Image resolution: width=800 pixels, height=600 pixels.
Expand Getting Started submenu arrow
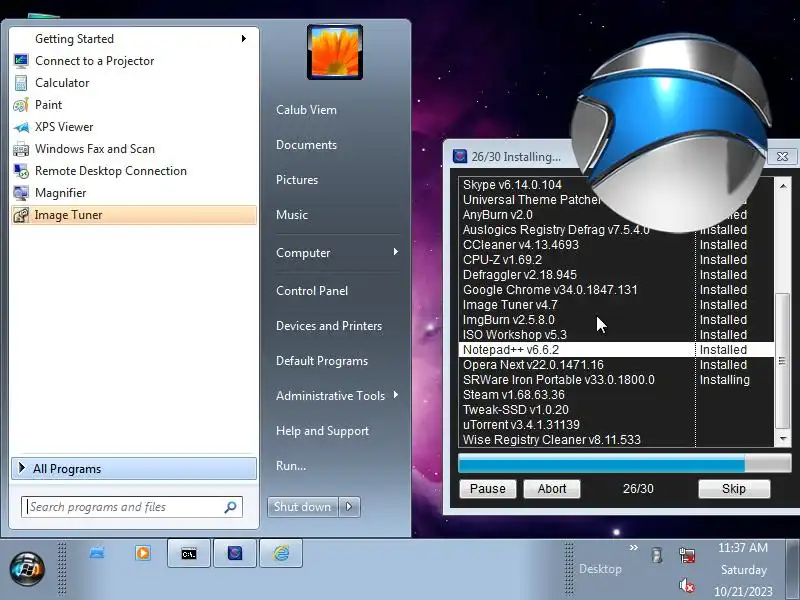[244, 38]
